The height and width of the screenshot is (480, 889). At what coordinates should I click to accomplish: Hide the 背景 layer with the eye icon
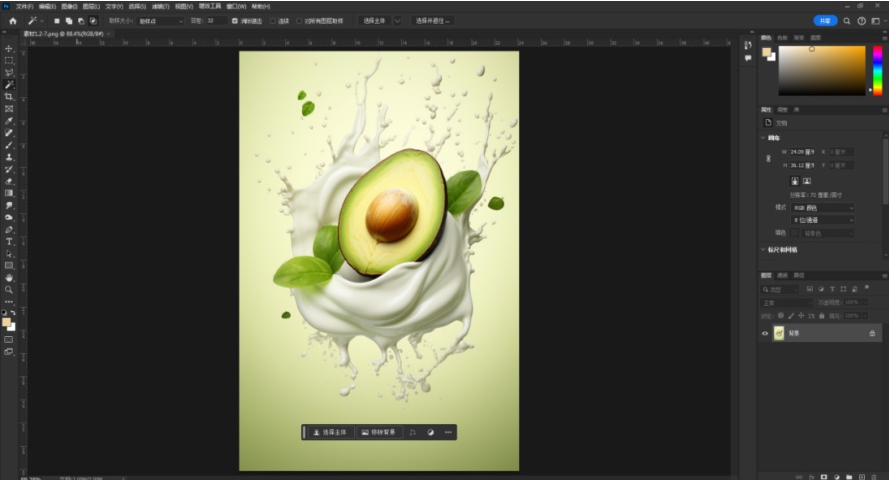(766, 333)
